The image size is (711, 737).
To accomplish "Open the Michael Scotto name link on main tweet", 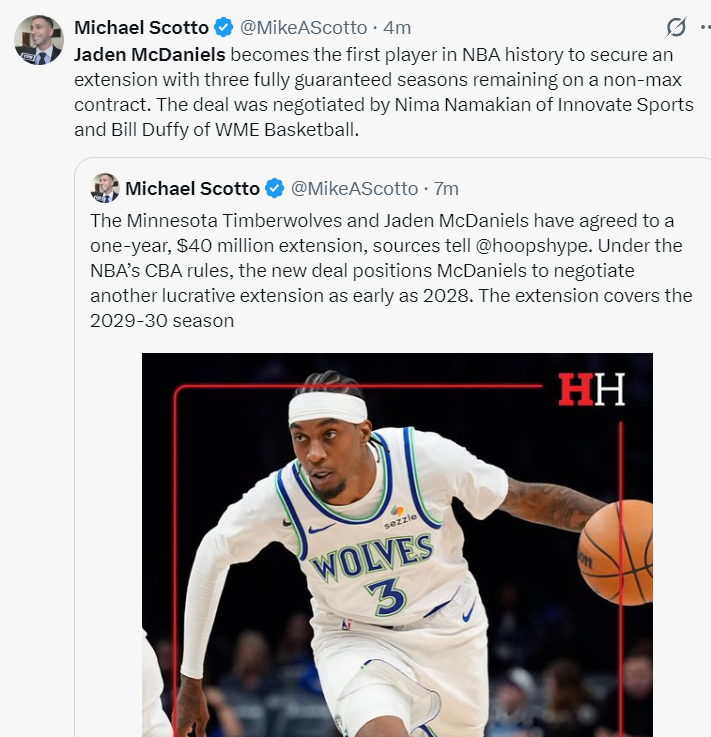I will 141,28.
